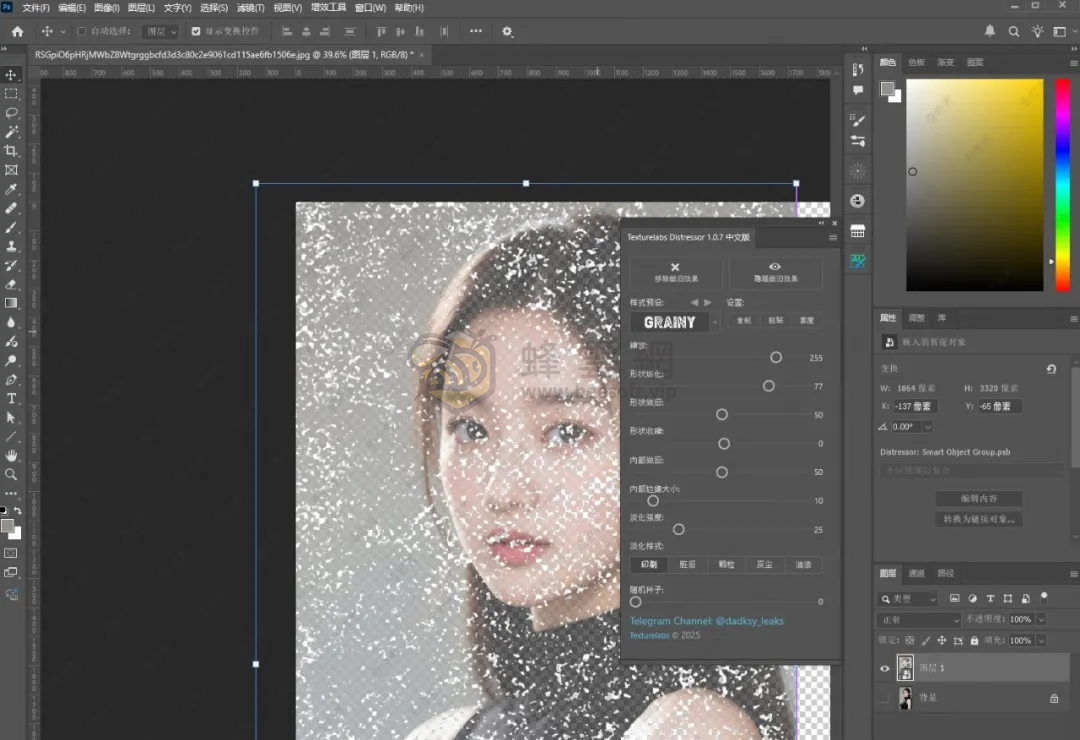
Task: Select the Move tool in the toolbox
Action: point(11,74)
